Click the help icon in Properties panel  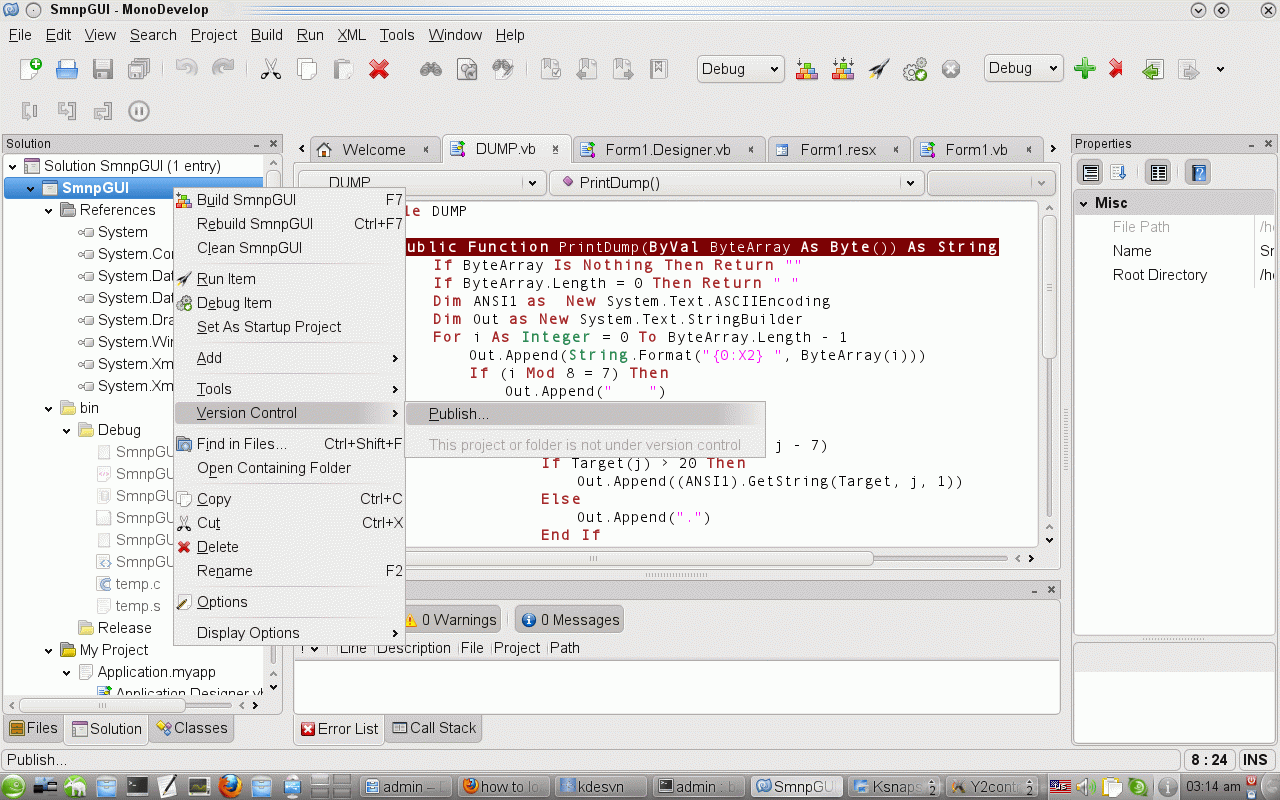point(1199,173)
